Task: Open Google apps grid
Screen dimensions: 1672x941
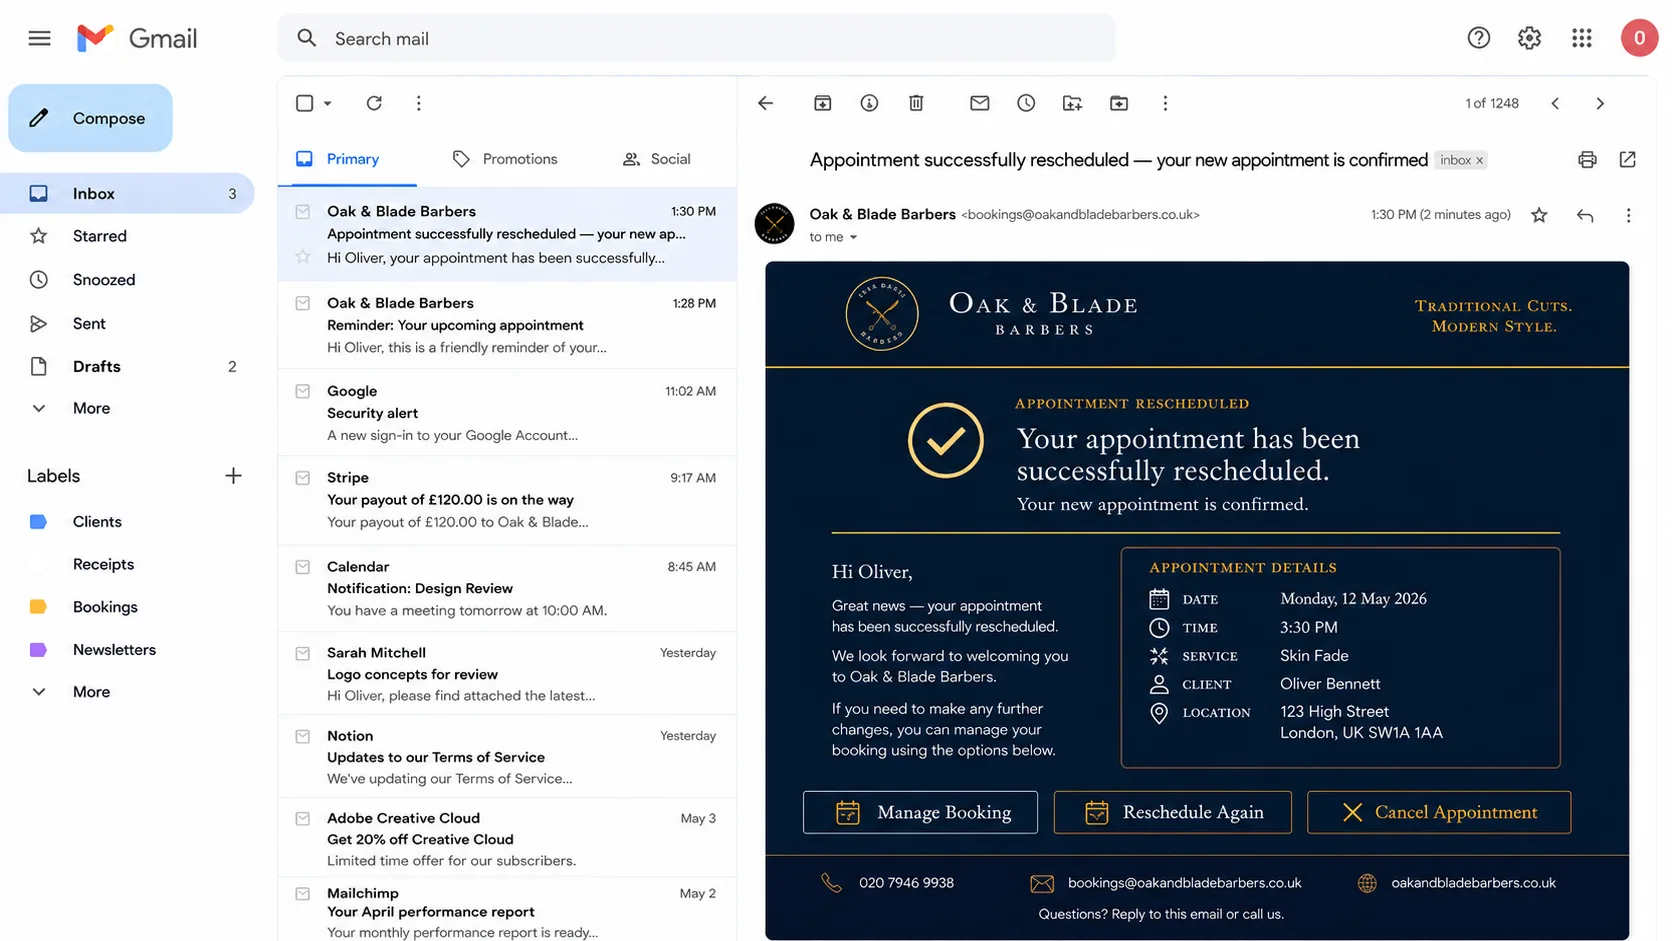Action: click(1581, 38)
